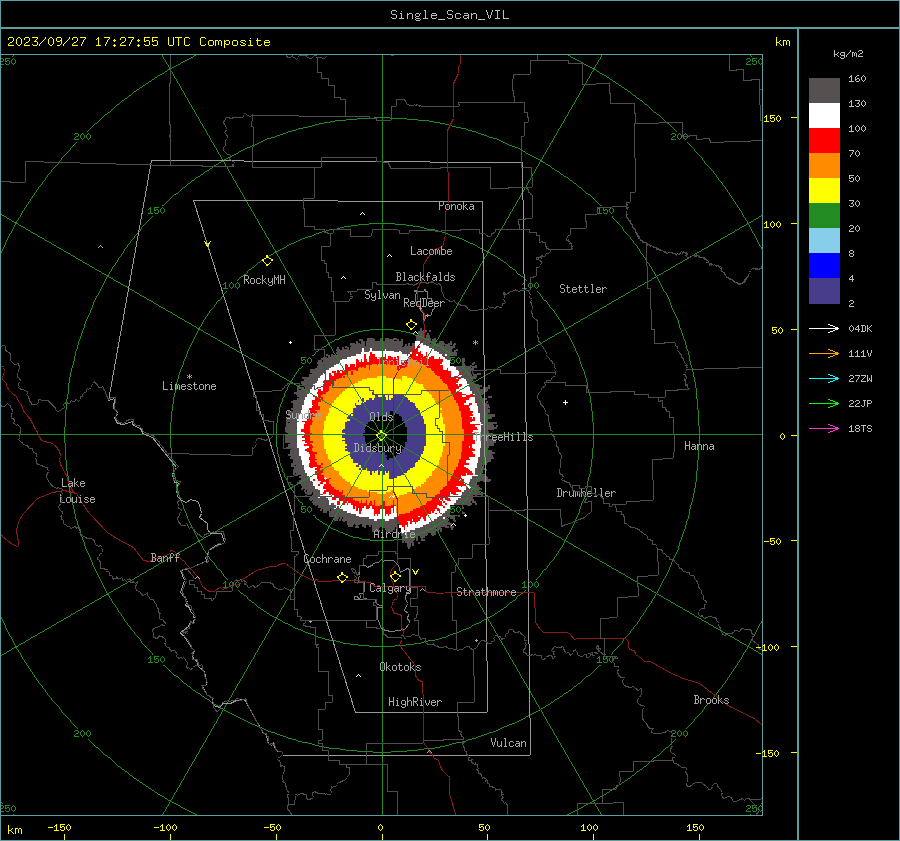This screenshot has width=900, height=841.
Task: Click the Ponoka city label
Action: tap(456, 206)
